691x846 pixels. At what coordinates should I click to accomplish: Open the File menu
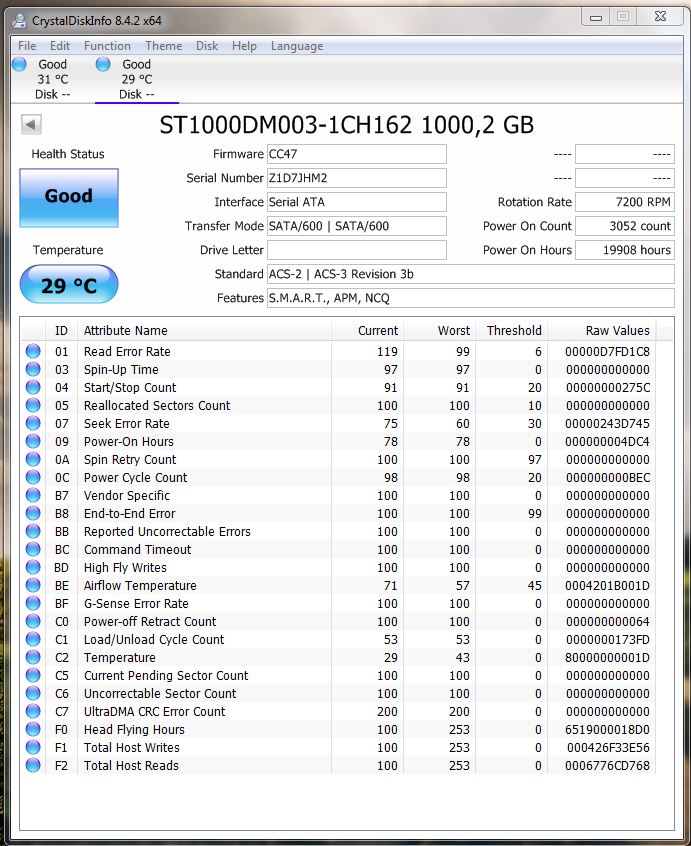click(x=27, y=46)
